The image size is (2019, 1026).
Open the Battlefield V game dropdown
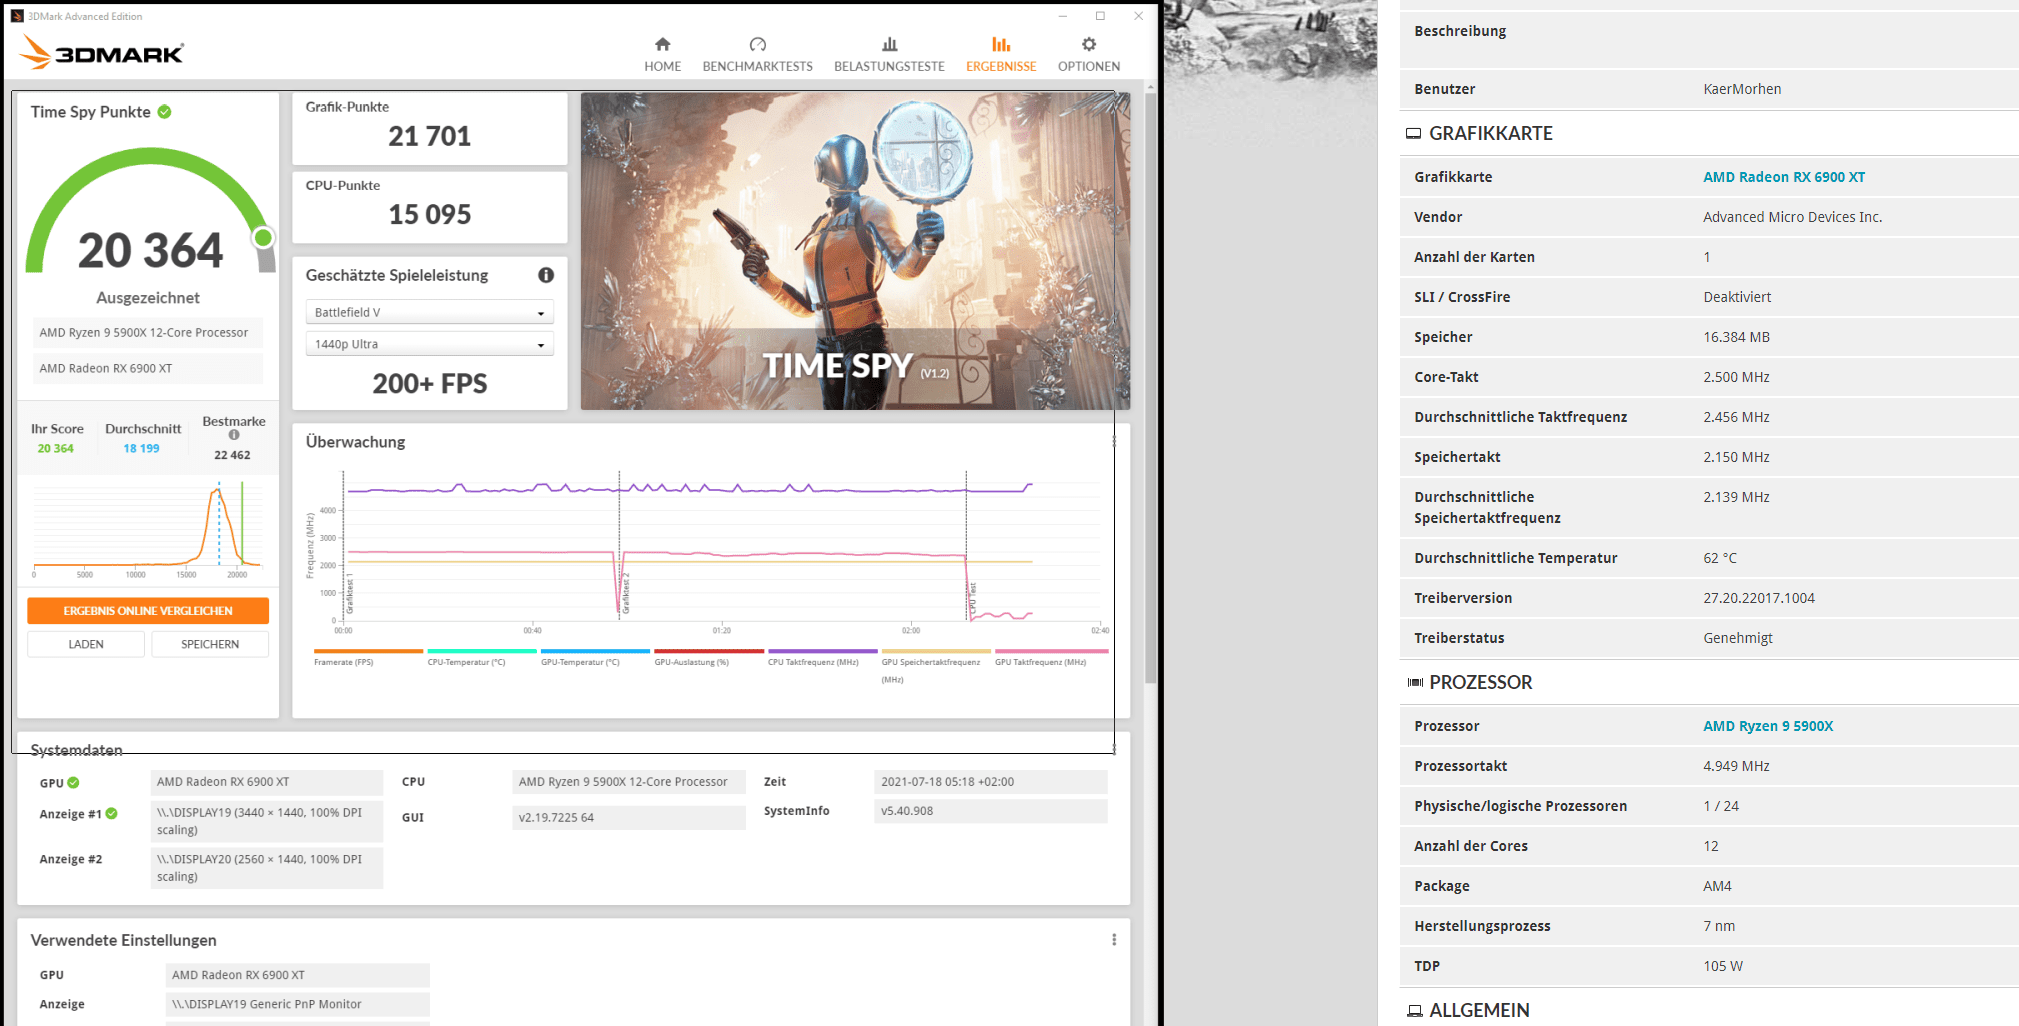429,313
